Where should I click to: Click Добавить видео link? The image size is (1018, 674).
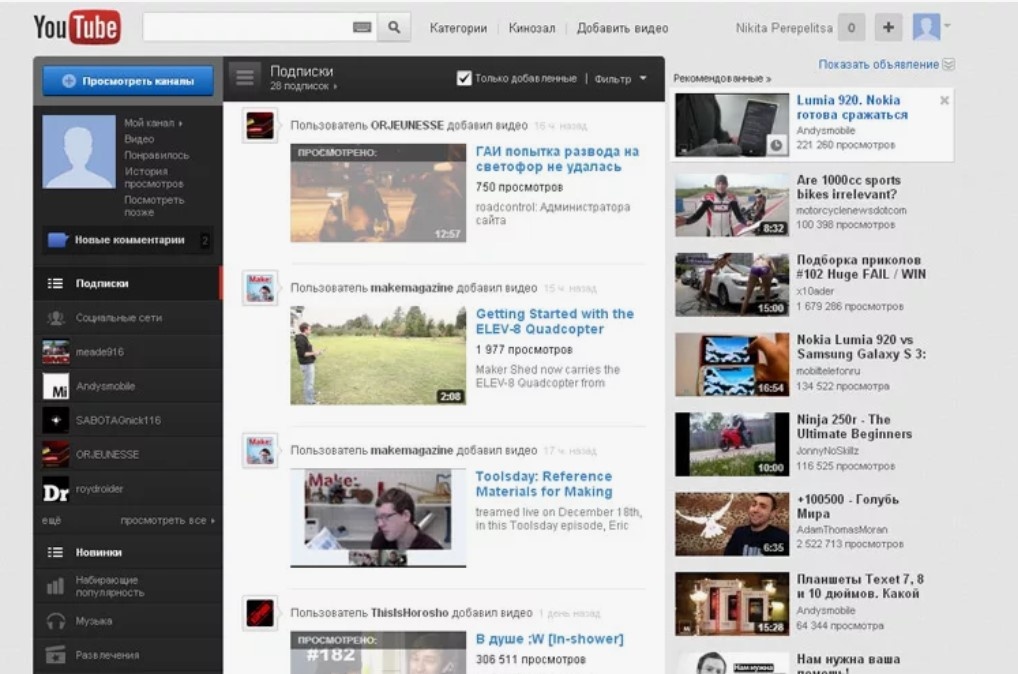[622, 28]
